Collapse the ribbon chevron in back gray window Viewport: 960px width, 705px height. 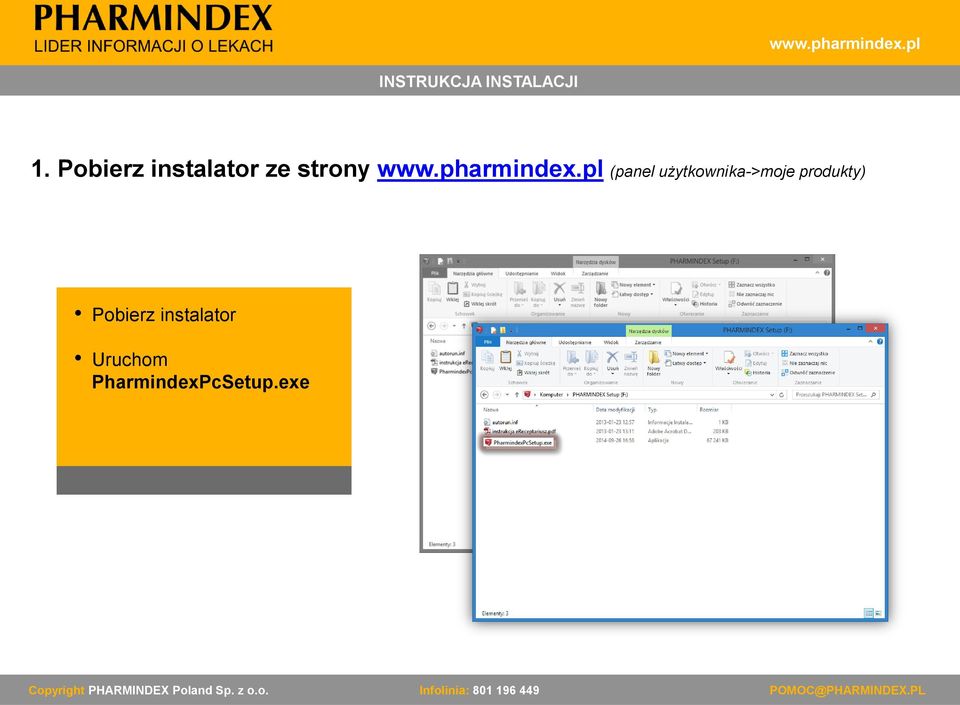tap(817, 272)
